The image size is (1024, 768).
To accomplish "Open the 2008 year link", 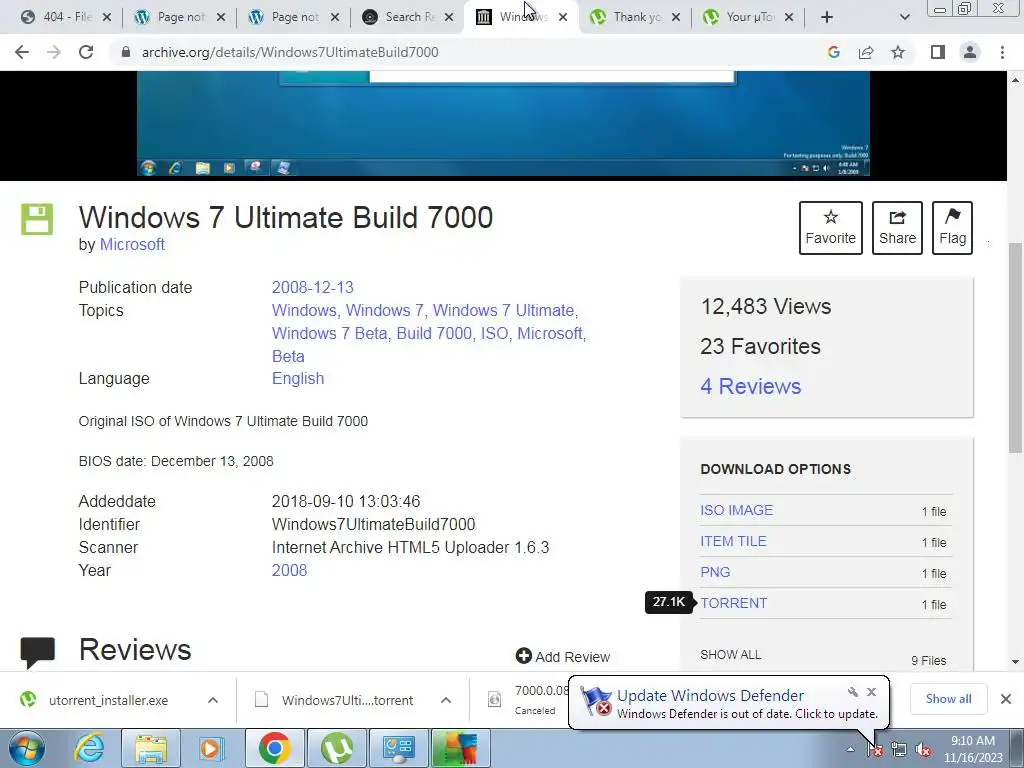I will [289, 570].
